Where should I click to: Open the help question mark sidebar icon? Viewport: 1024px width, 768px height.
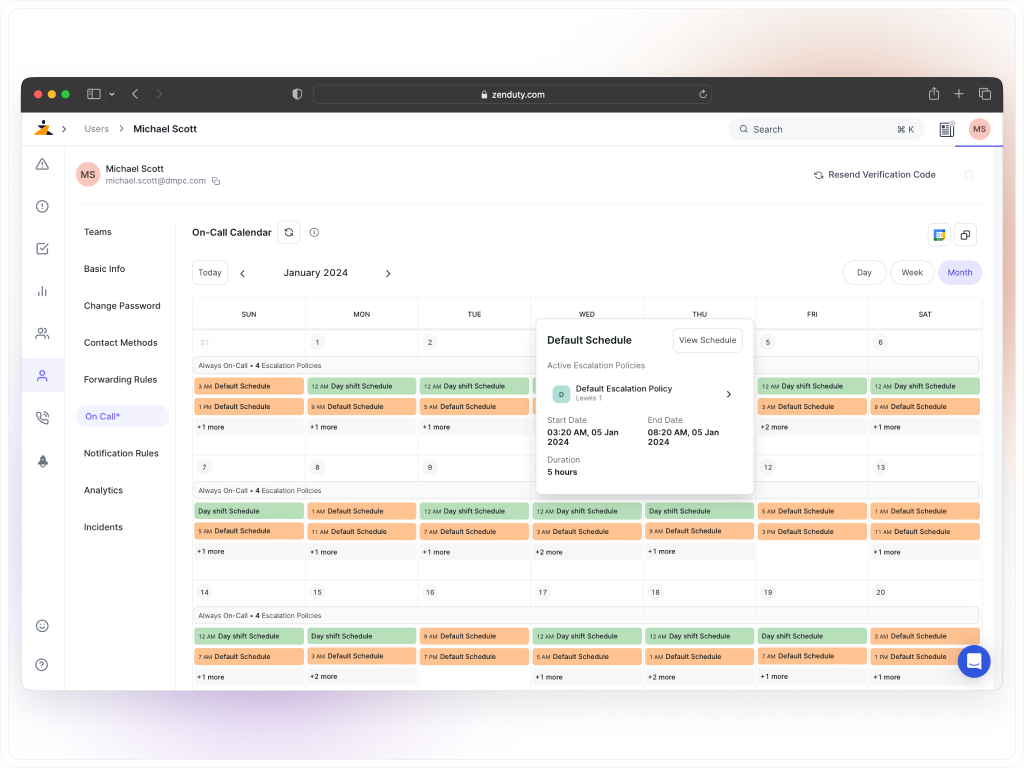click(x=42, y=665)
